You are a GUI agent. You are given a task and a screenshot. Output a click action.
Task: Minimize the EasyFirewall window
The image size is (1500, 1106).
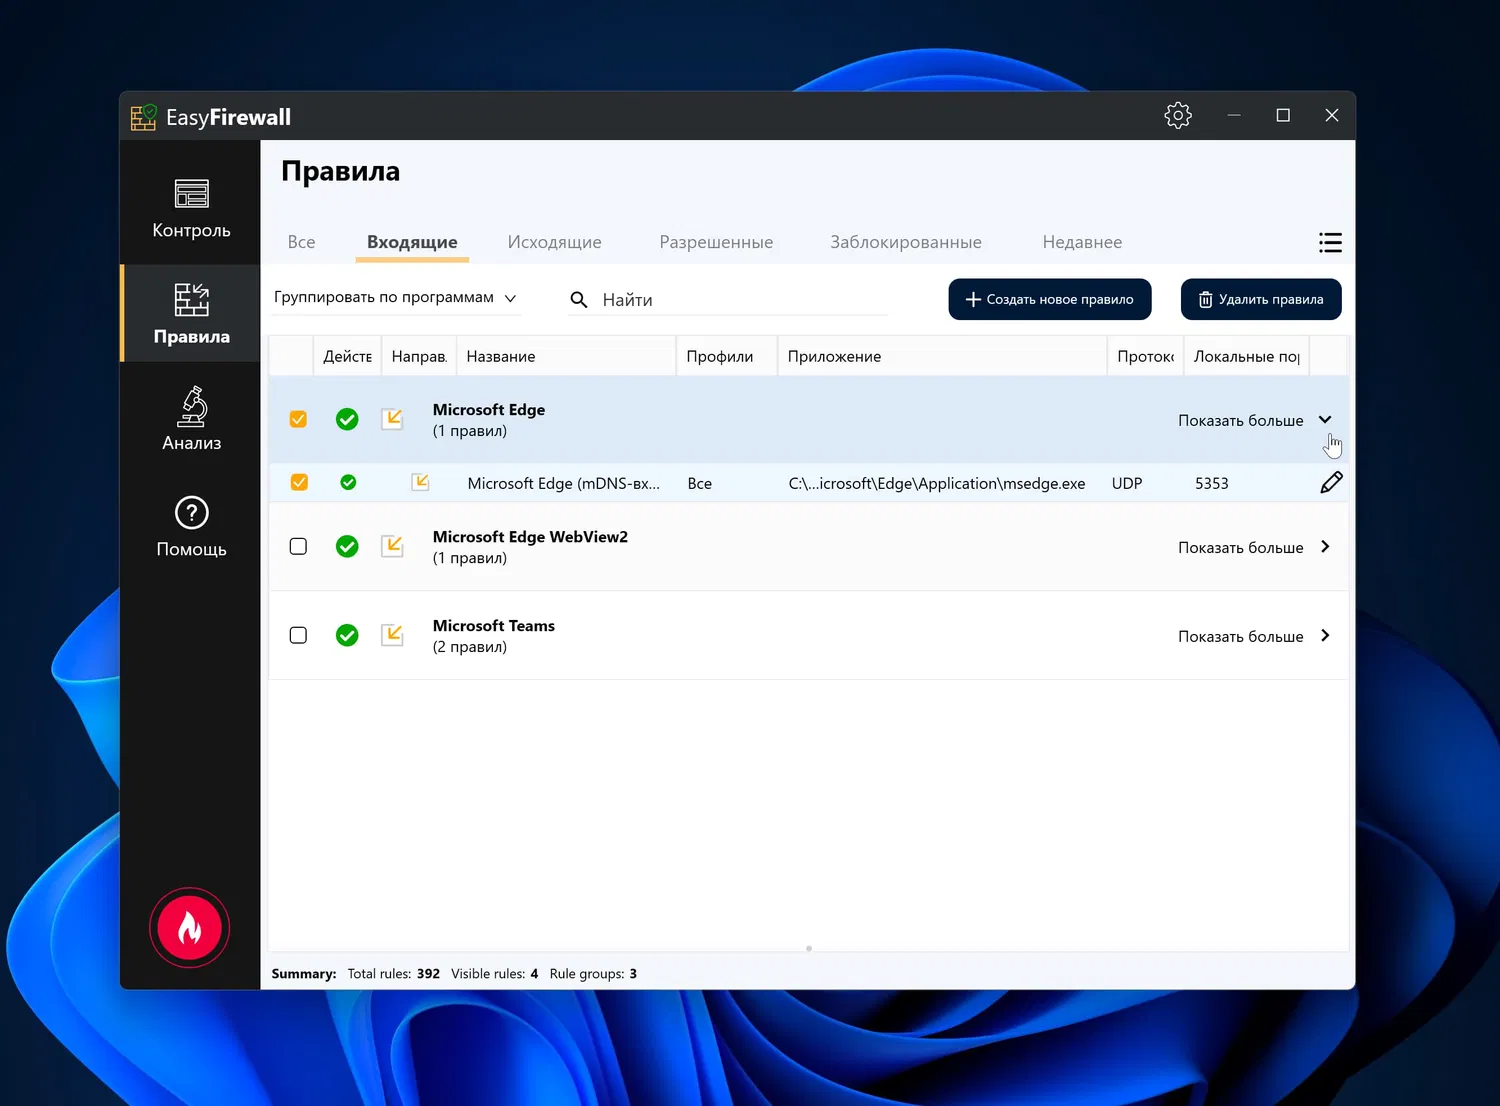coord(1234,115)
